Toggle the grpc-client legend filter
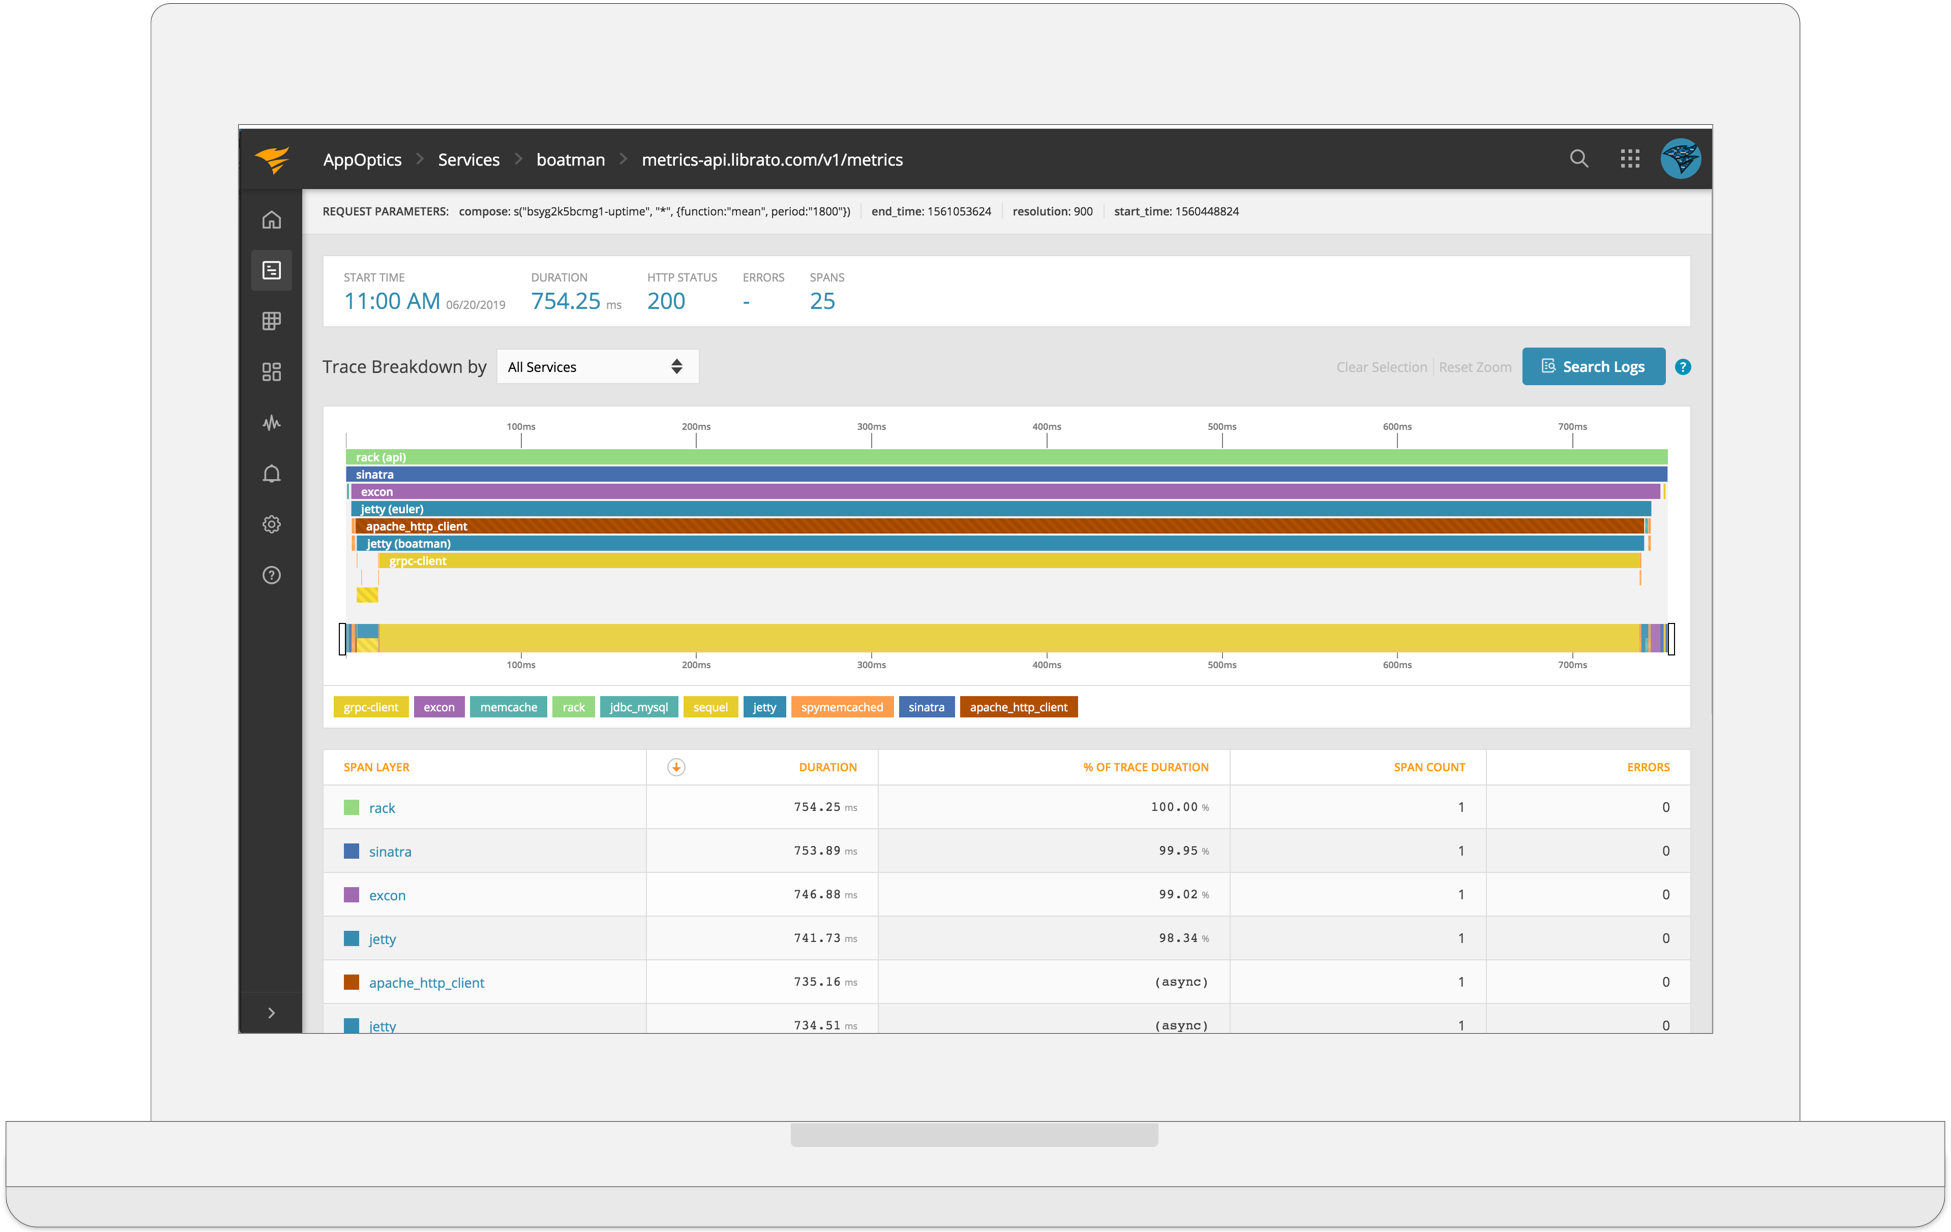This screenshot has height=1232, width=1951. 370,707
